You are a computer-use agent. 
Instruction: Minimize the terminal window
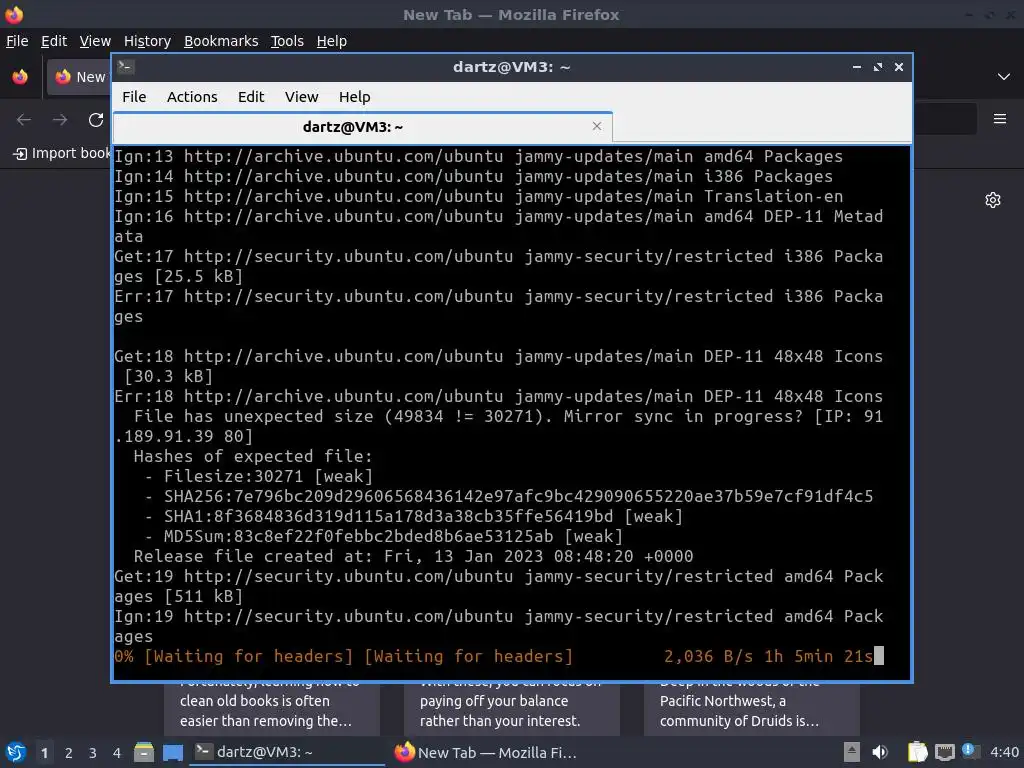pyautogui.click(x=856, y=67)
